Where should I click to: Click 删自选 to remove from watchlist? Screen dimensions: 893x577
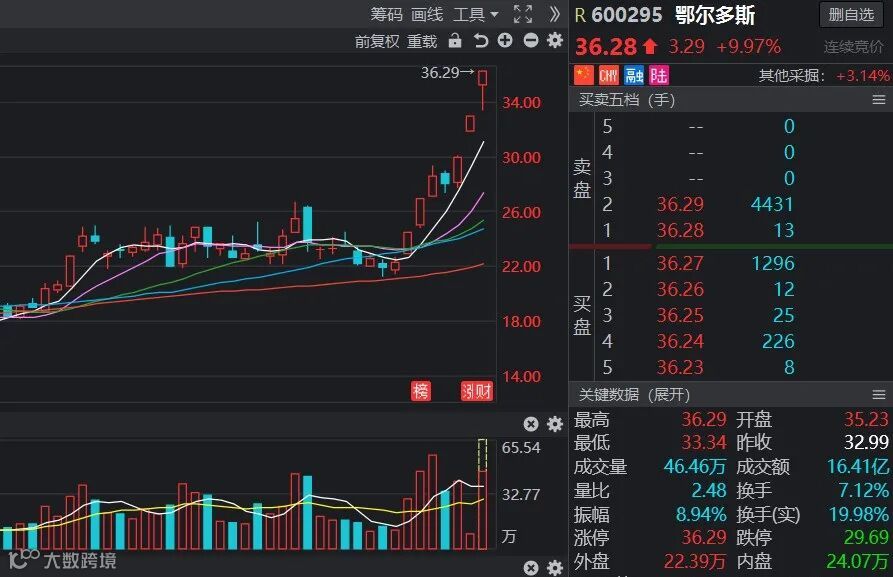tap(851, 14)
